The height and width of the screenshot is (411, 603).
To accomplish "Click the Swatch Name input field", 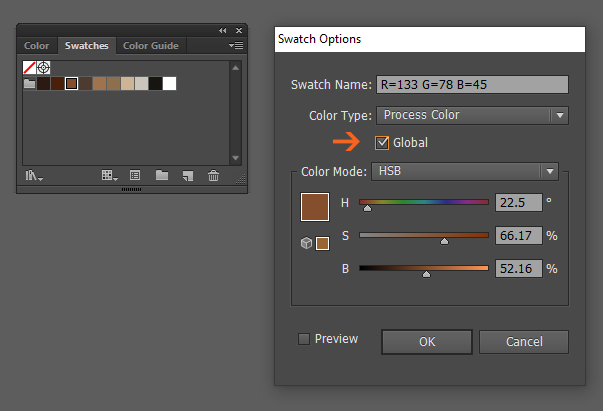I will [472, 85].
